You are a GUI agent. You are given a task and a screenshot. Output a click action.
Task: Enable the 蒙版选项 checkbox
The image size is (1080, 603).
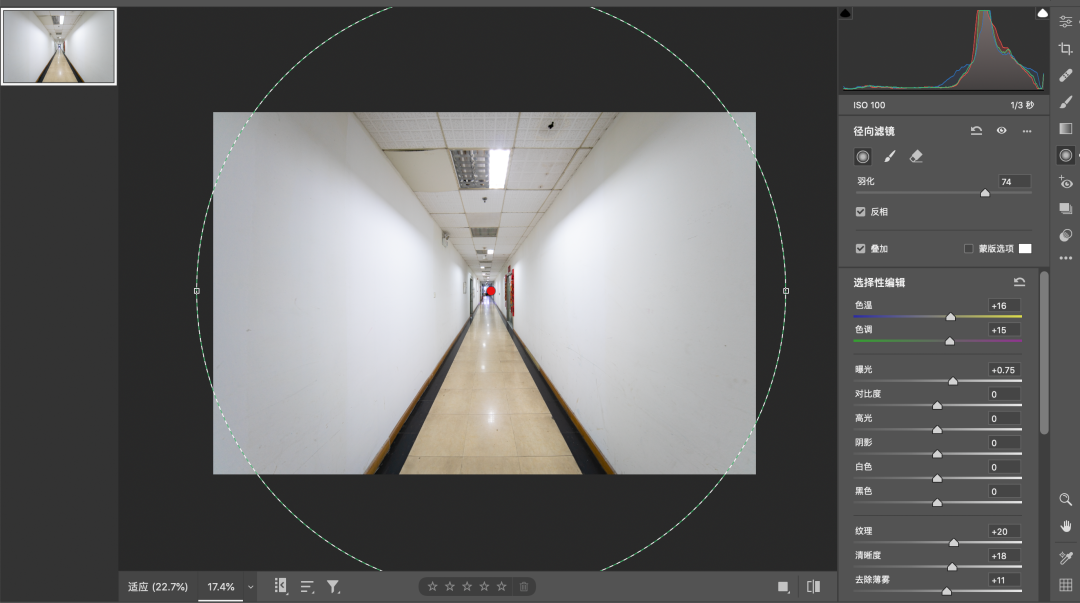pos(968,248)
